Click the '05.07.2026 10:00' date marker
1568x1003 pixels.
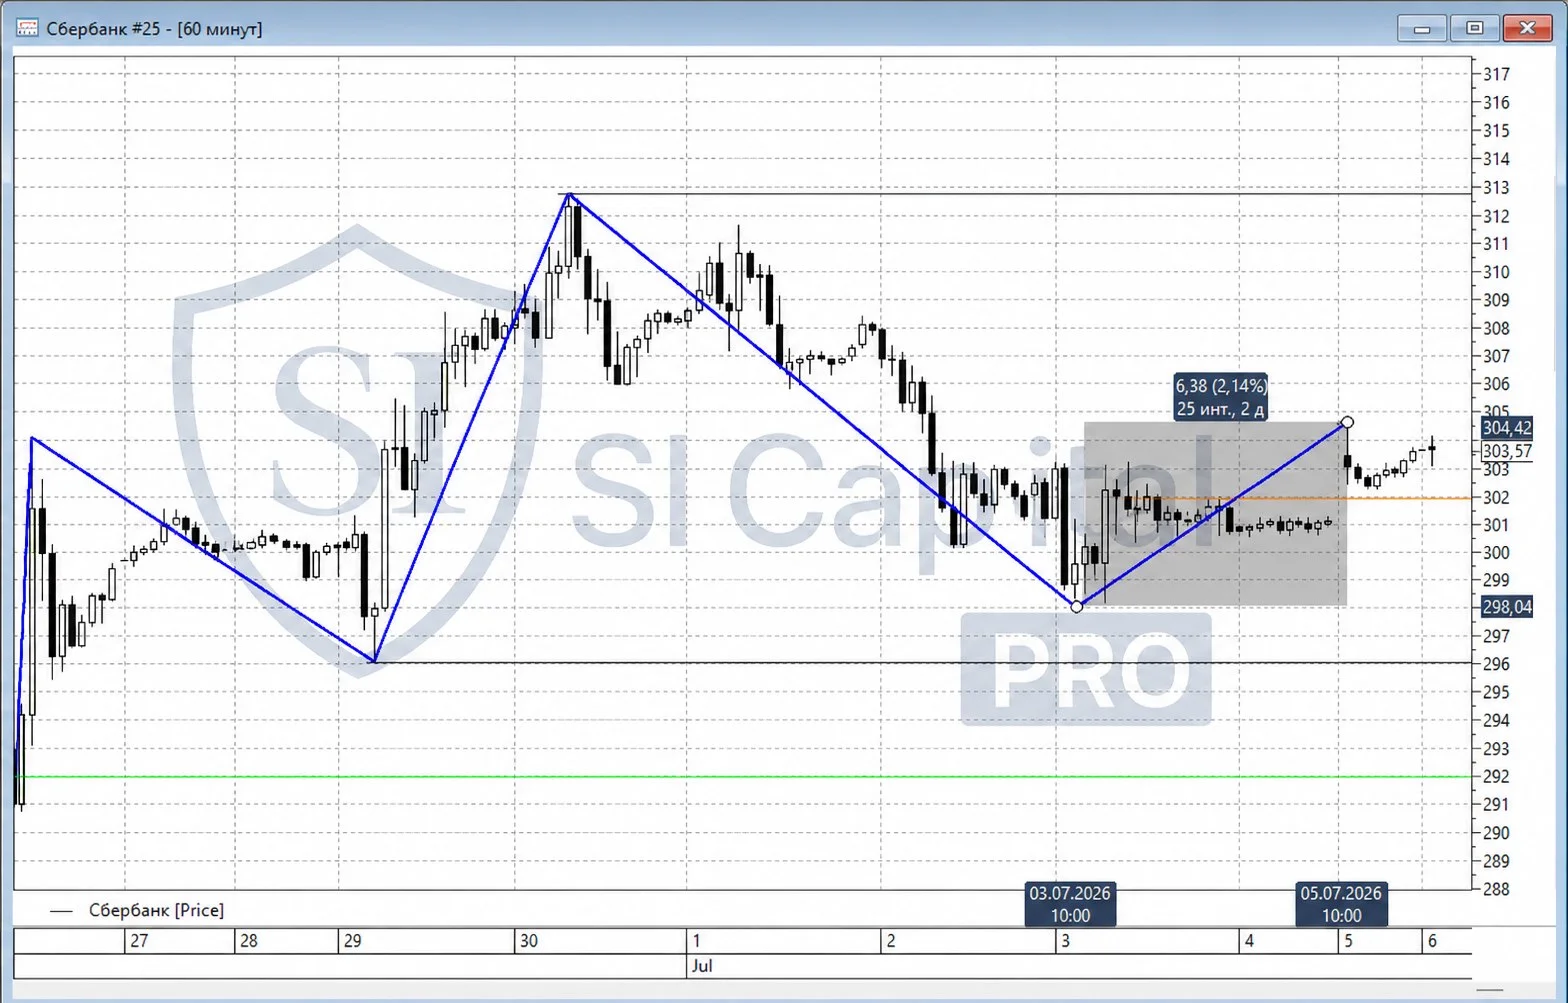[x=1341, y=904]
